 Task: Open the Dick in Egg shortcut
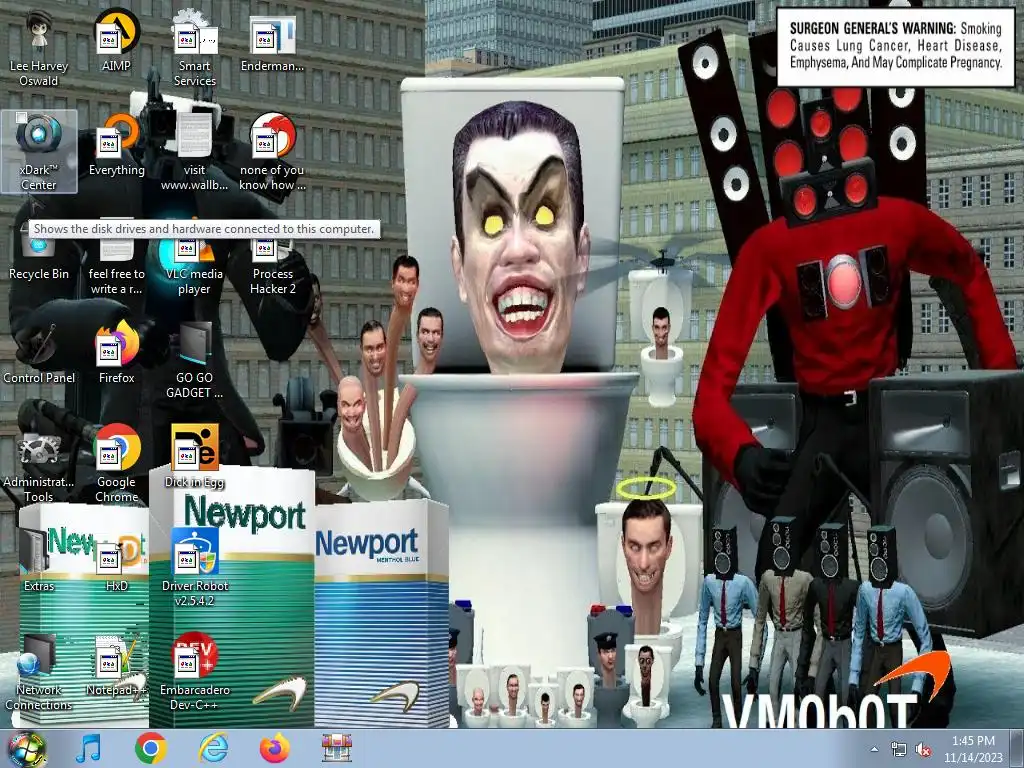(x=195, y=457)
